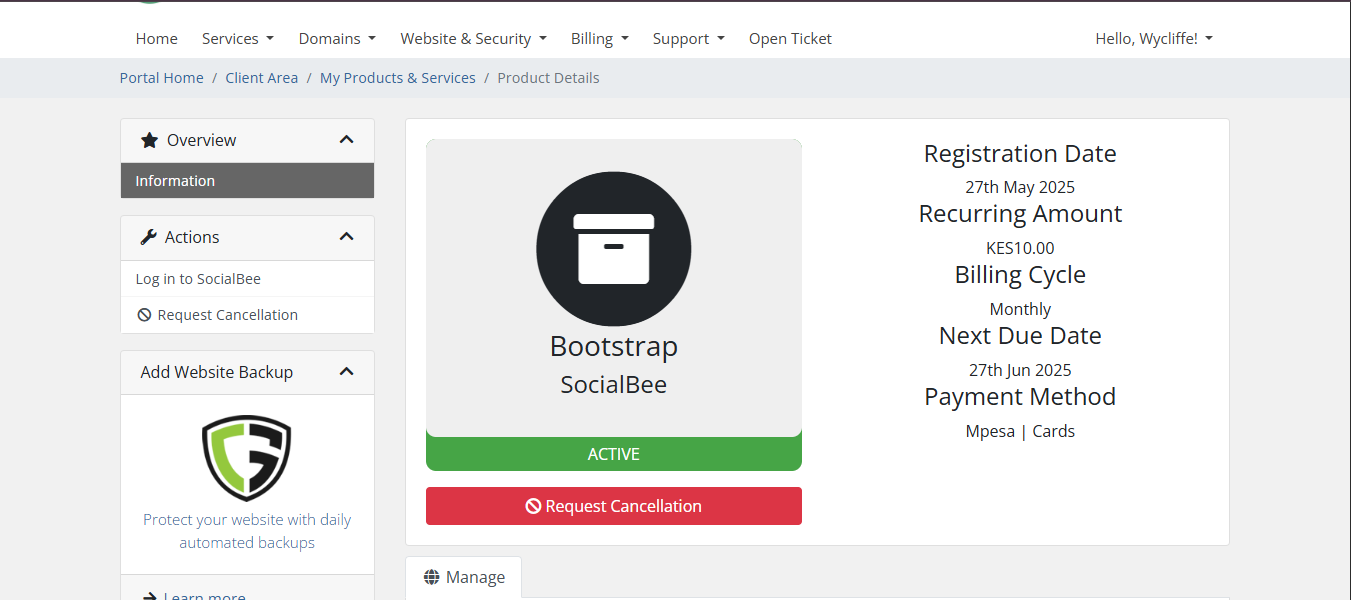Screen dimensions: 1351x600
Task: Click the 27th May 2025 registration date
Action: [x=1020, y=187]
